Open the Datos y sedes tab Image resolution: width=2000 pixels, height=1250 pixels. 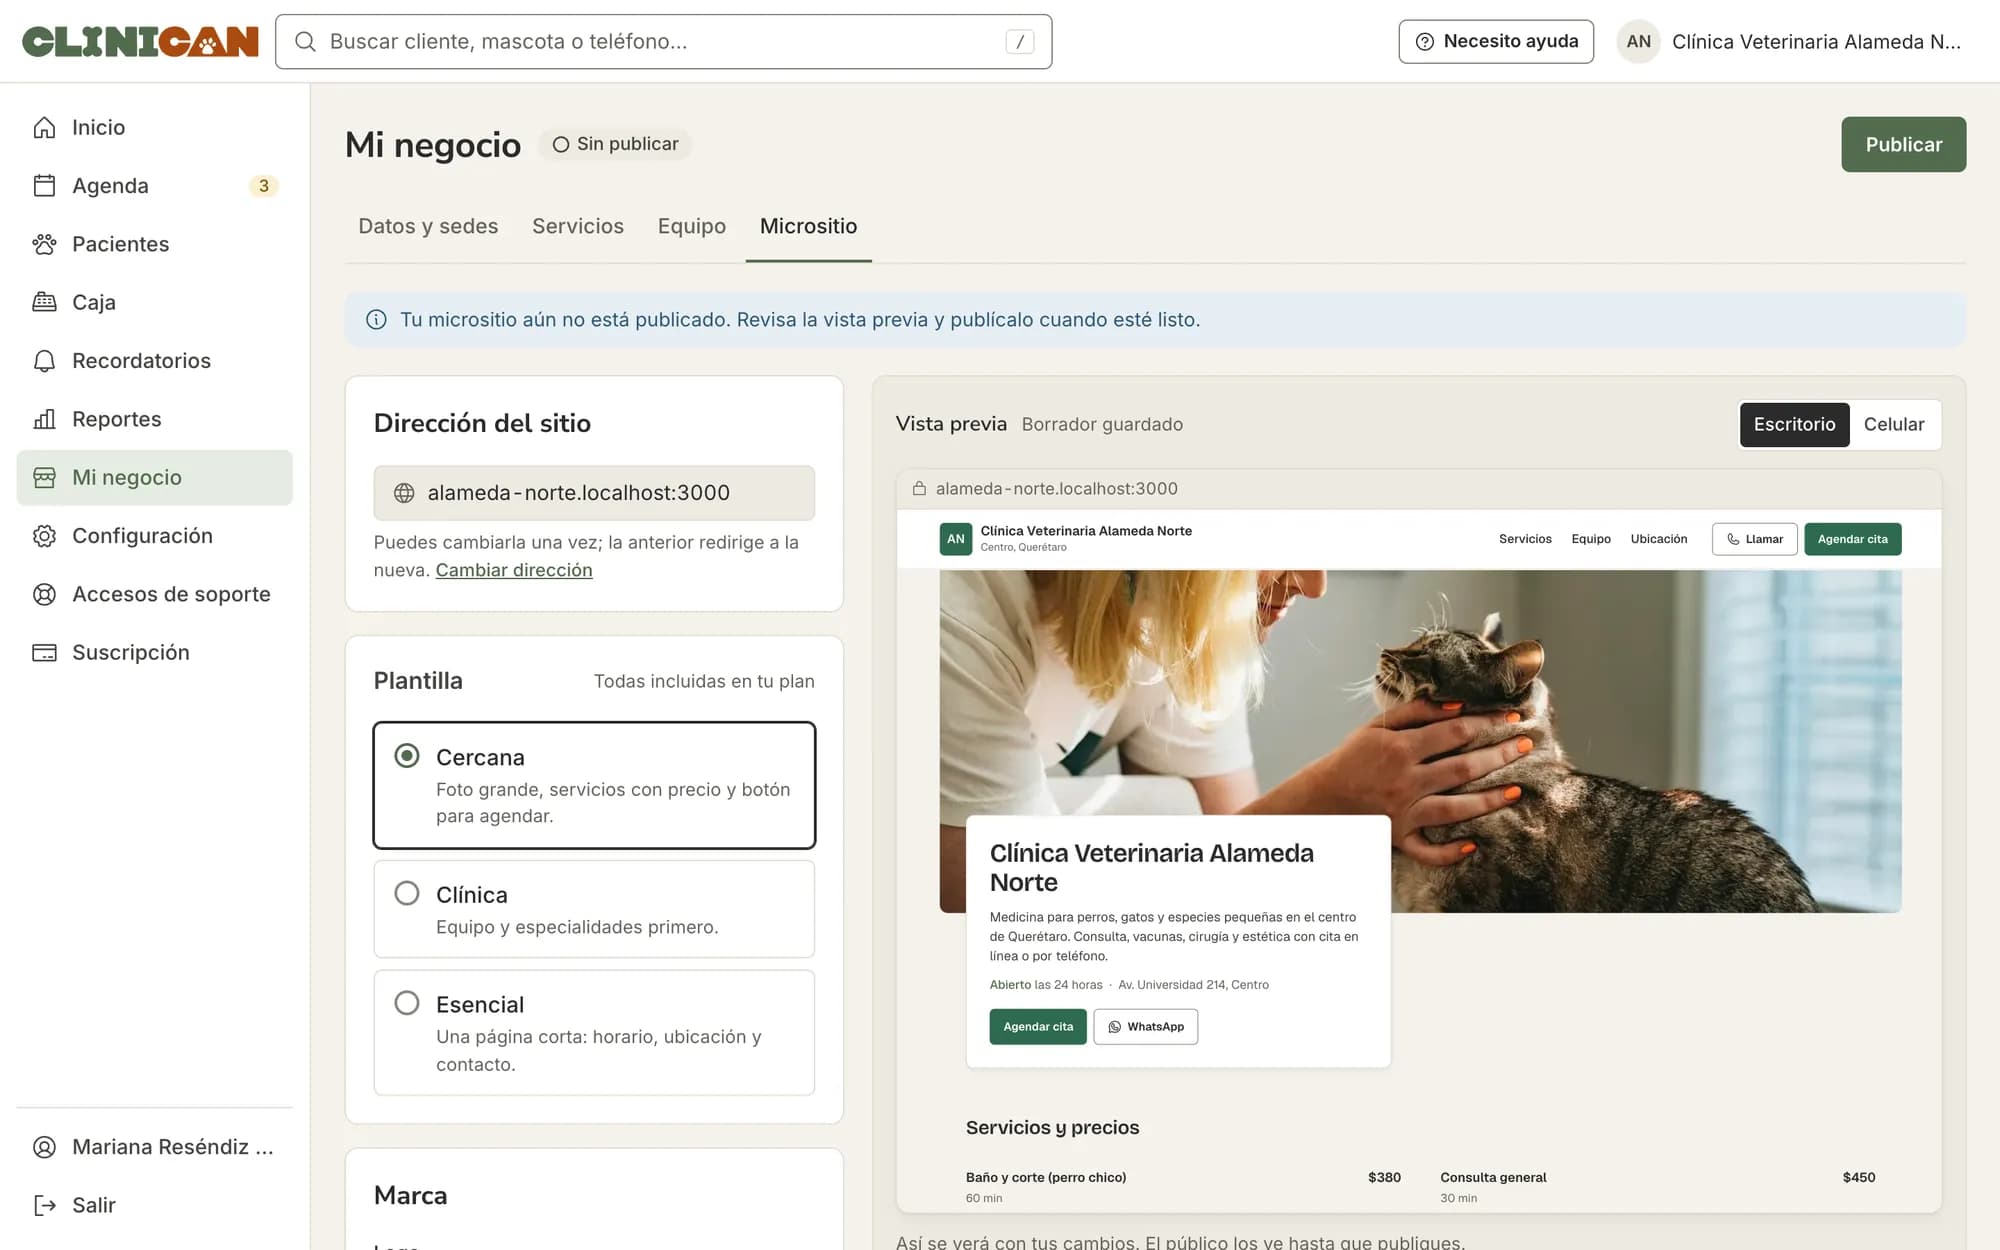428,226
